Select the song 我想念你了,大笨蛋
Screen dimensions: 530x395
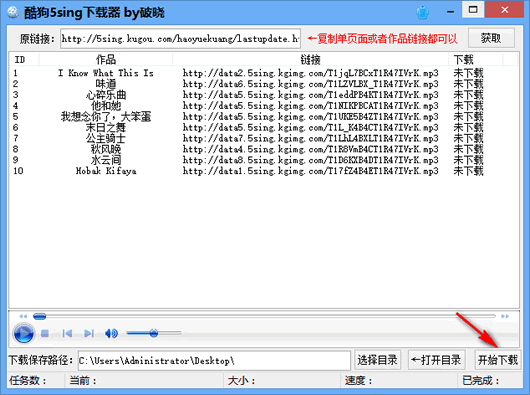(x=106, y=117)
